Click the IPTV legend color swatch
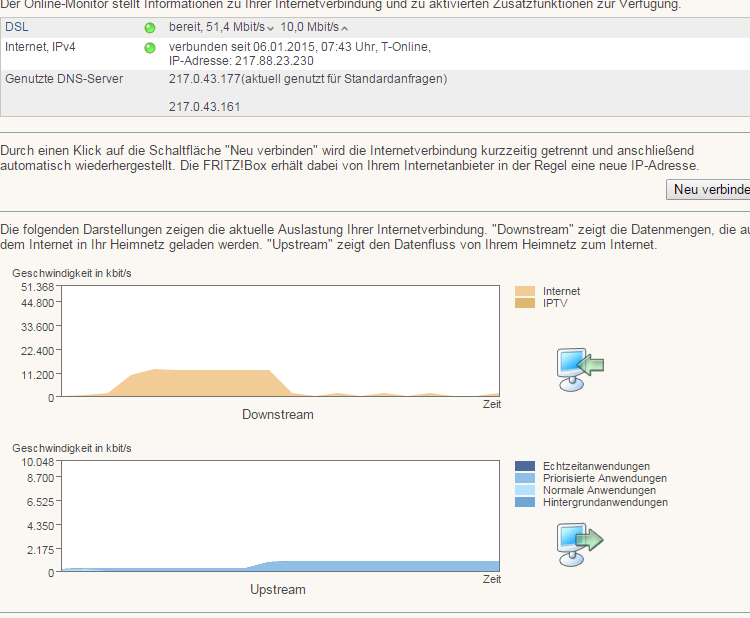Viewport: 750px width, 618px height. tap(525, 302)
